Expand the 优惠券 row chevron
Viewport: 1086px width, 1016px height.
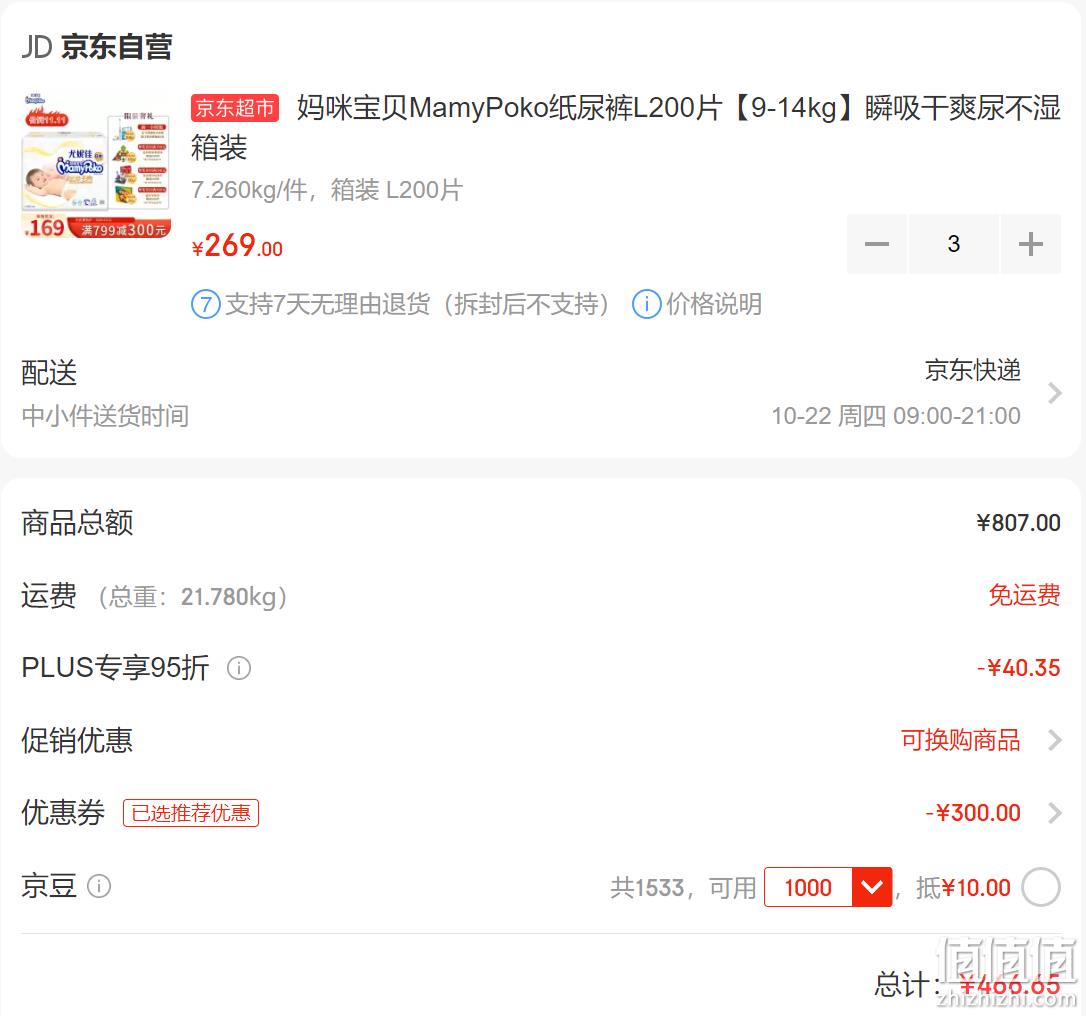(x=1054, y=813)
